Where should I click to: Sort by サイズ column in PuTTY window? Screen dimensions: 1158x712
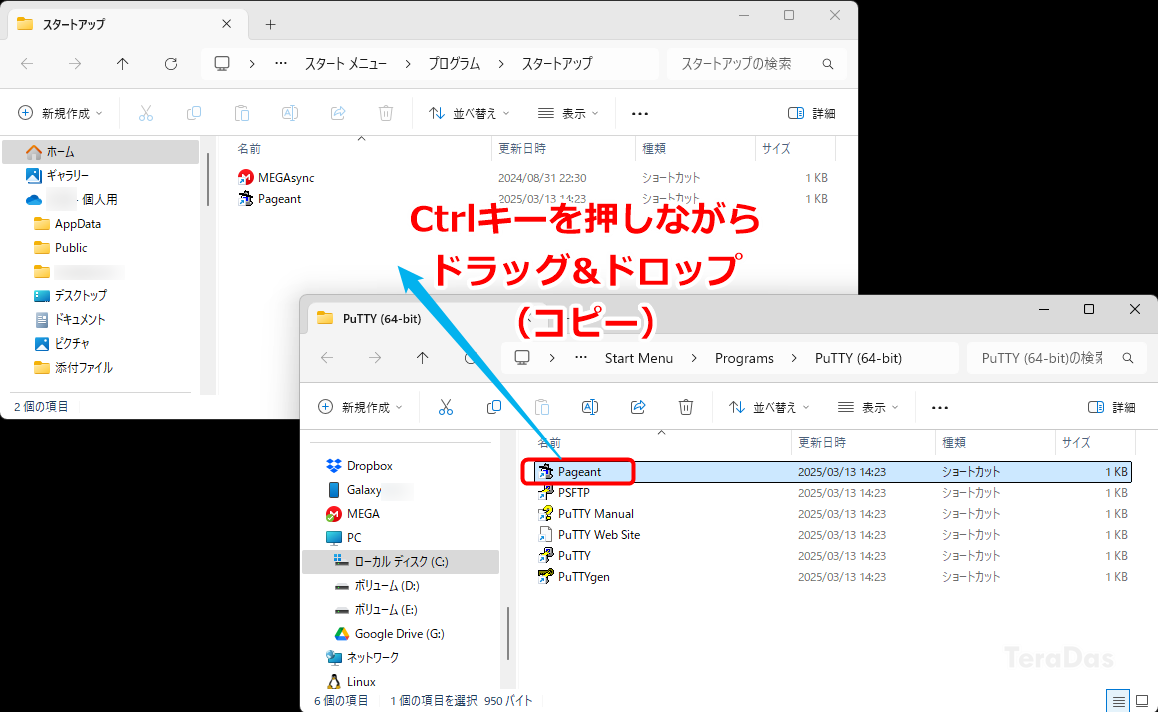(1076, 442)
